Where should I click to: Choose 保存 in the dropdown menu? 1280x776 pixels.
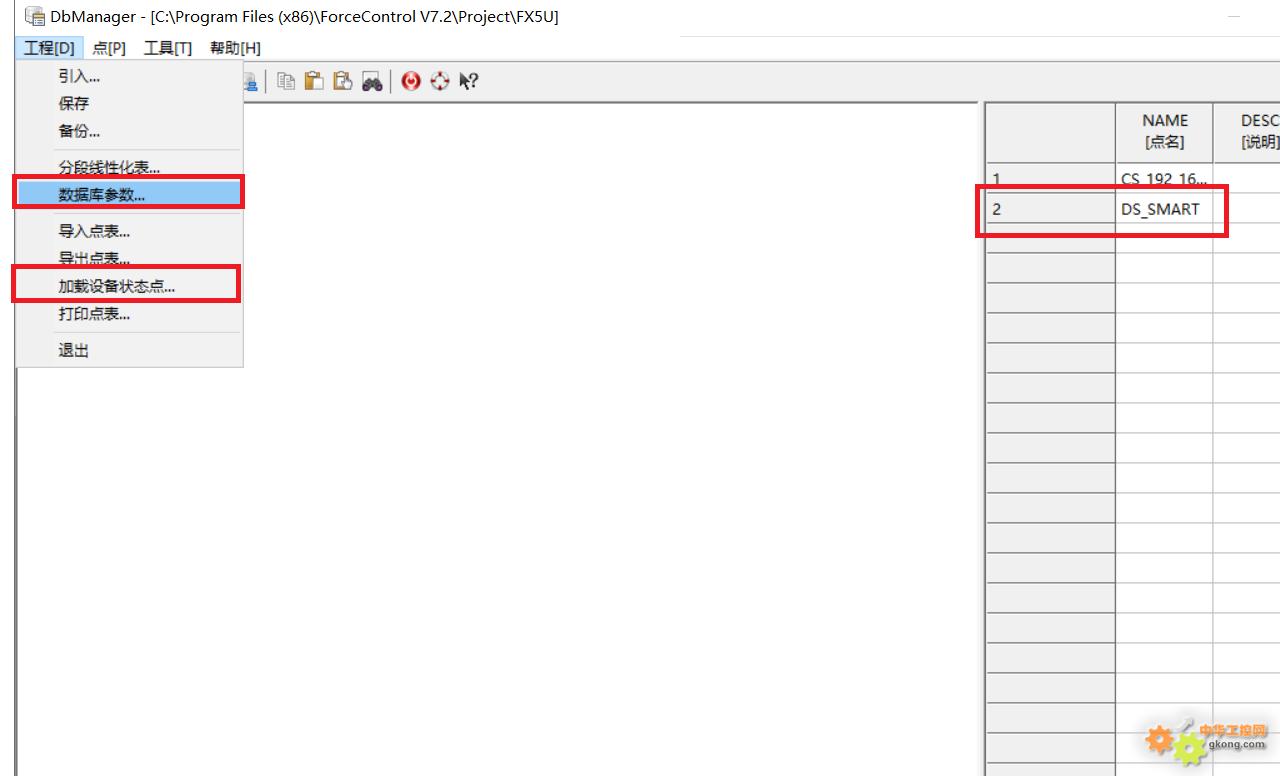[x=130, y=103]
